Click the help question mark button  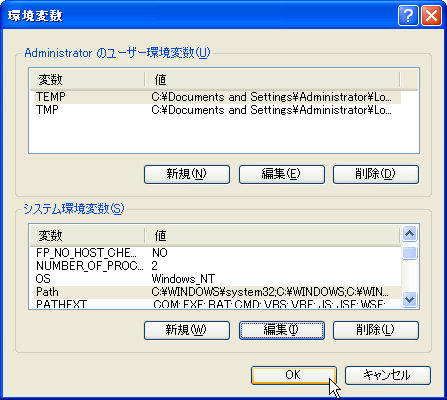point(408,15)
